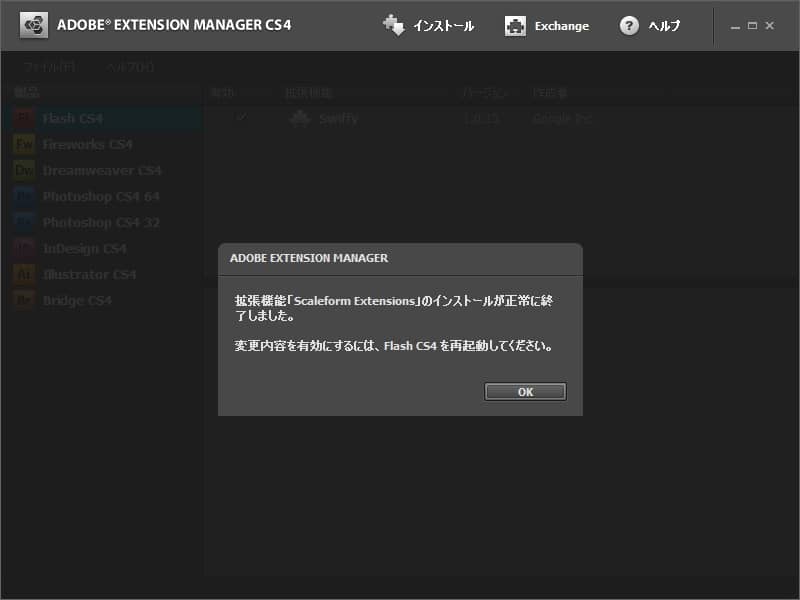
Task: Maximize the Extension Manager window
Action: click(x=752, y=26)
